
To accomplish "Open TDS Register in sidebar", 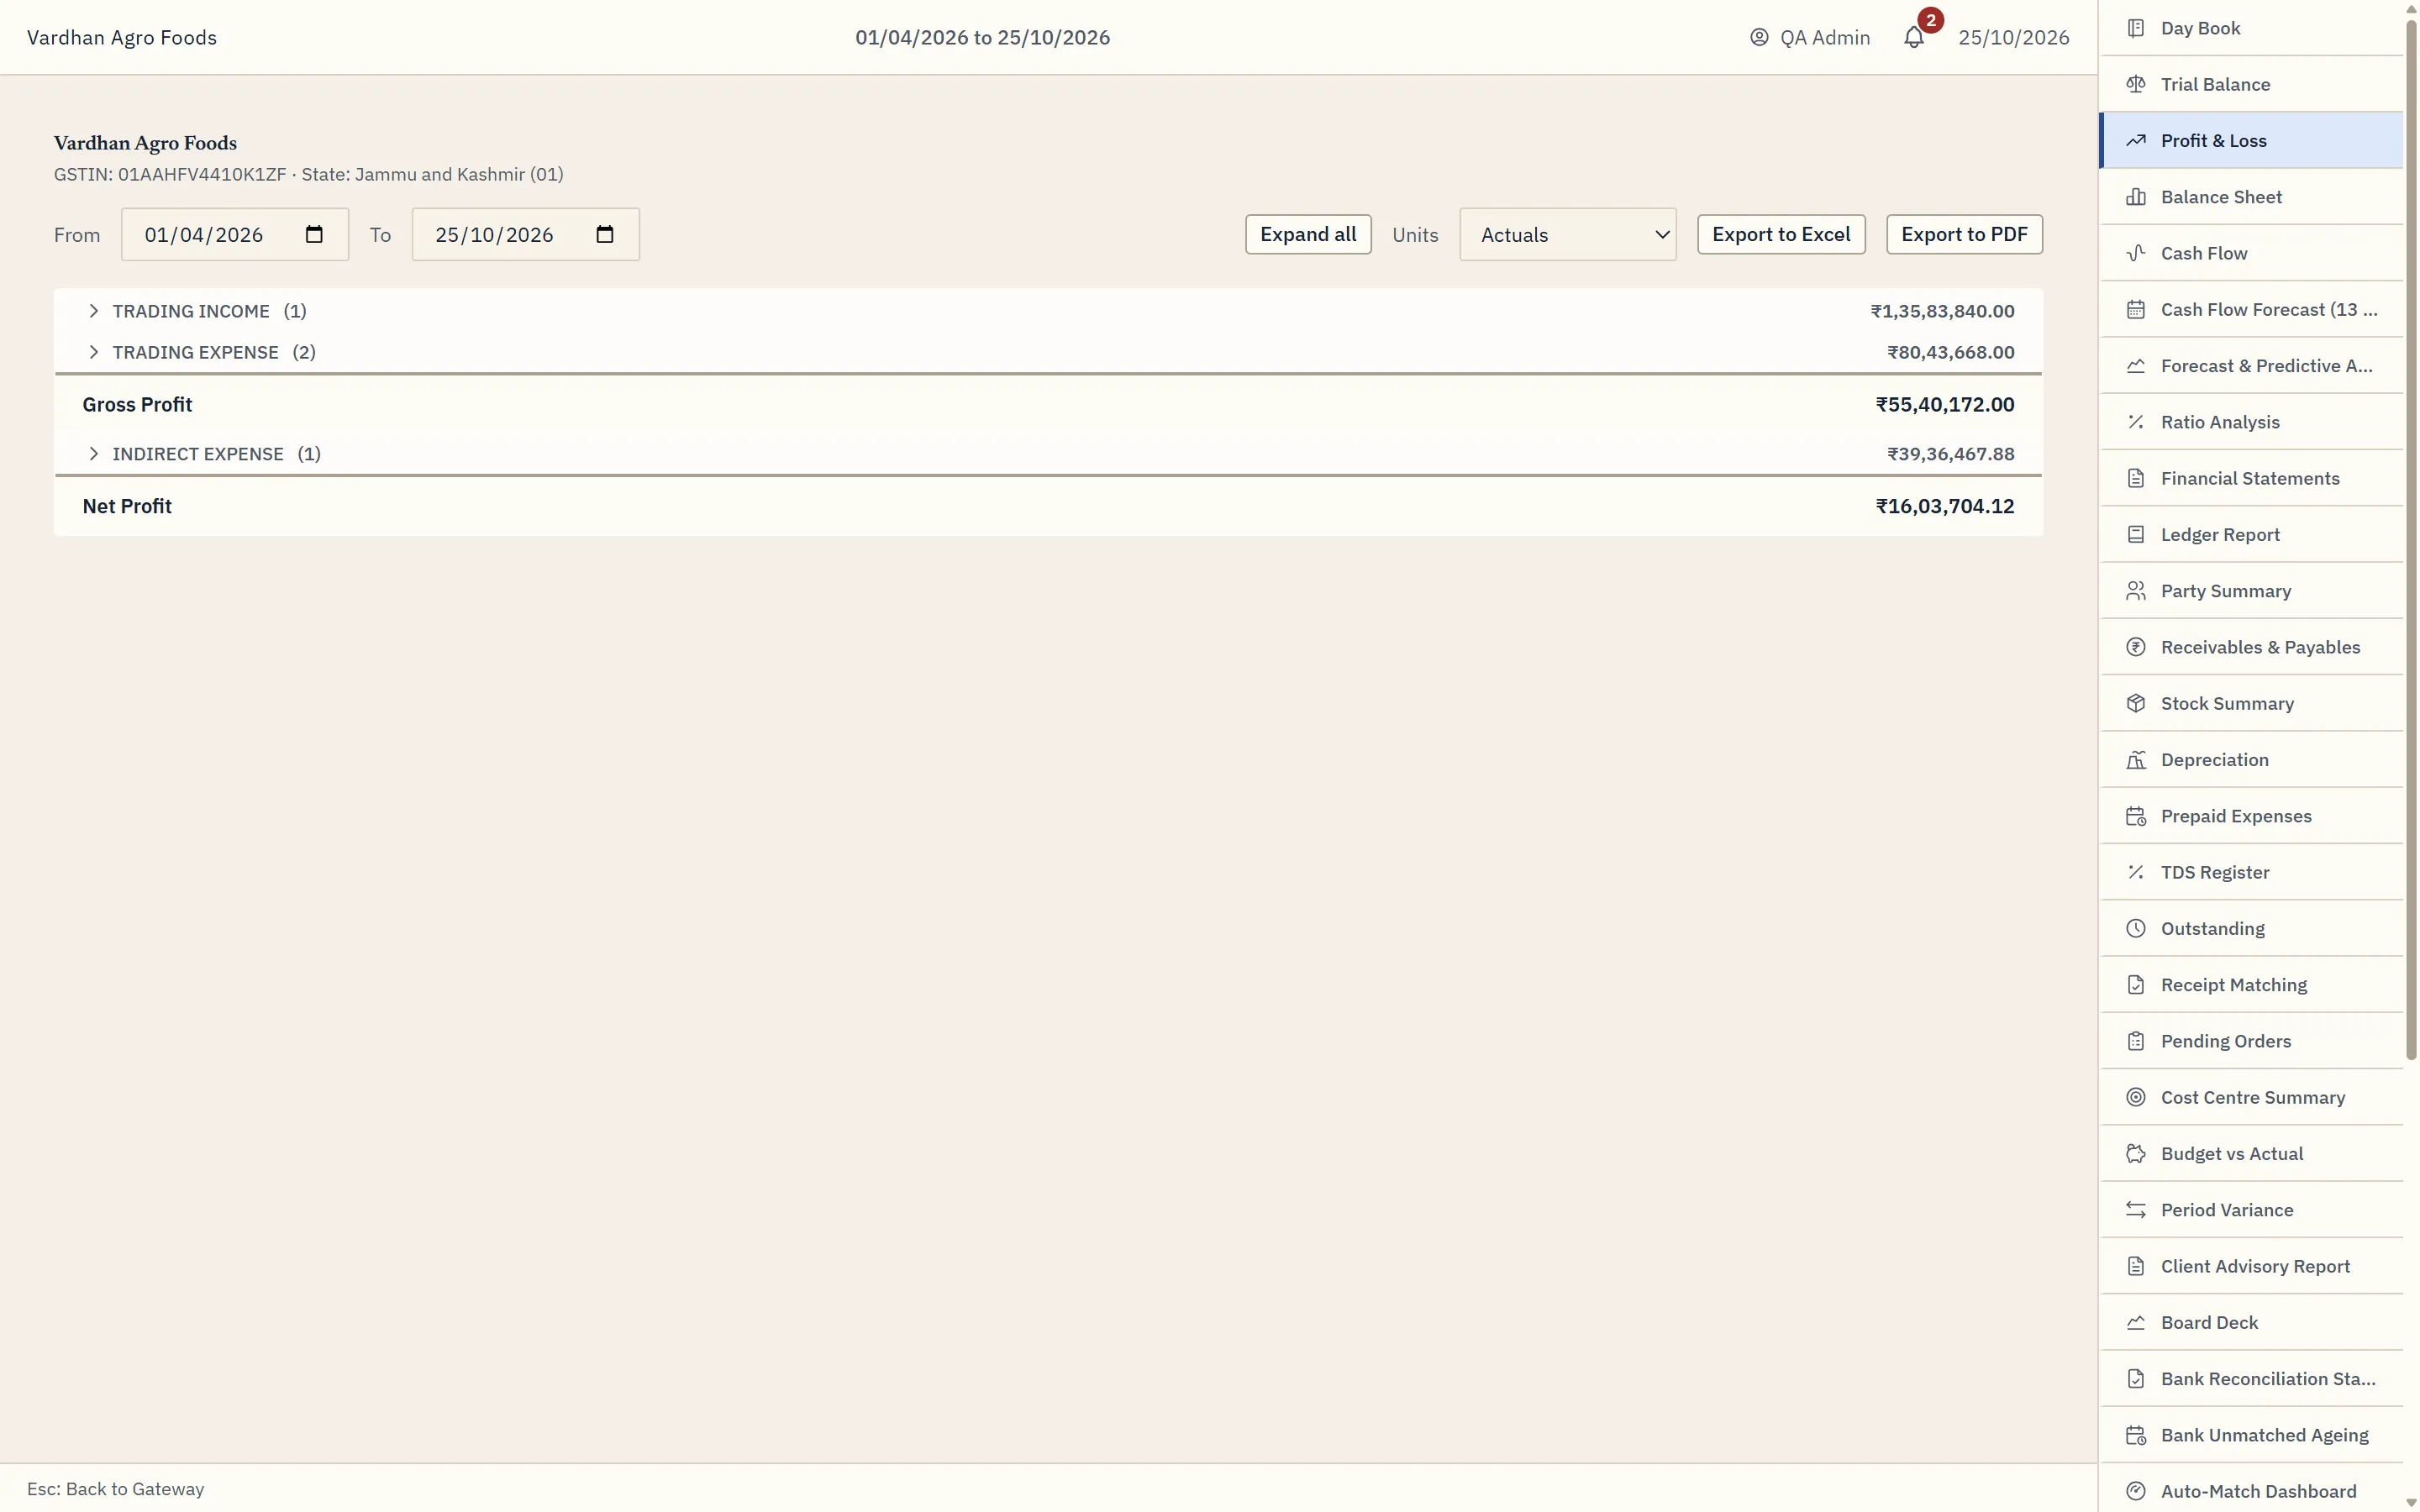I will coord(2251,872).
